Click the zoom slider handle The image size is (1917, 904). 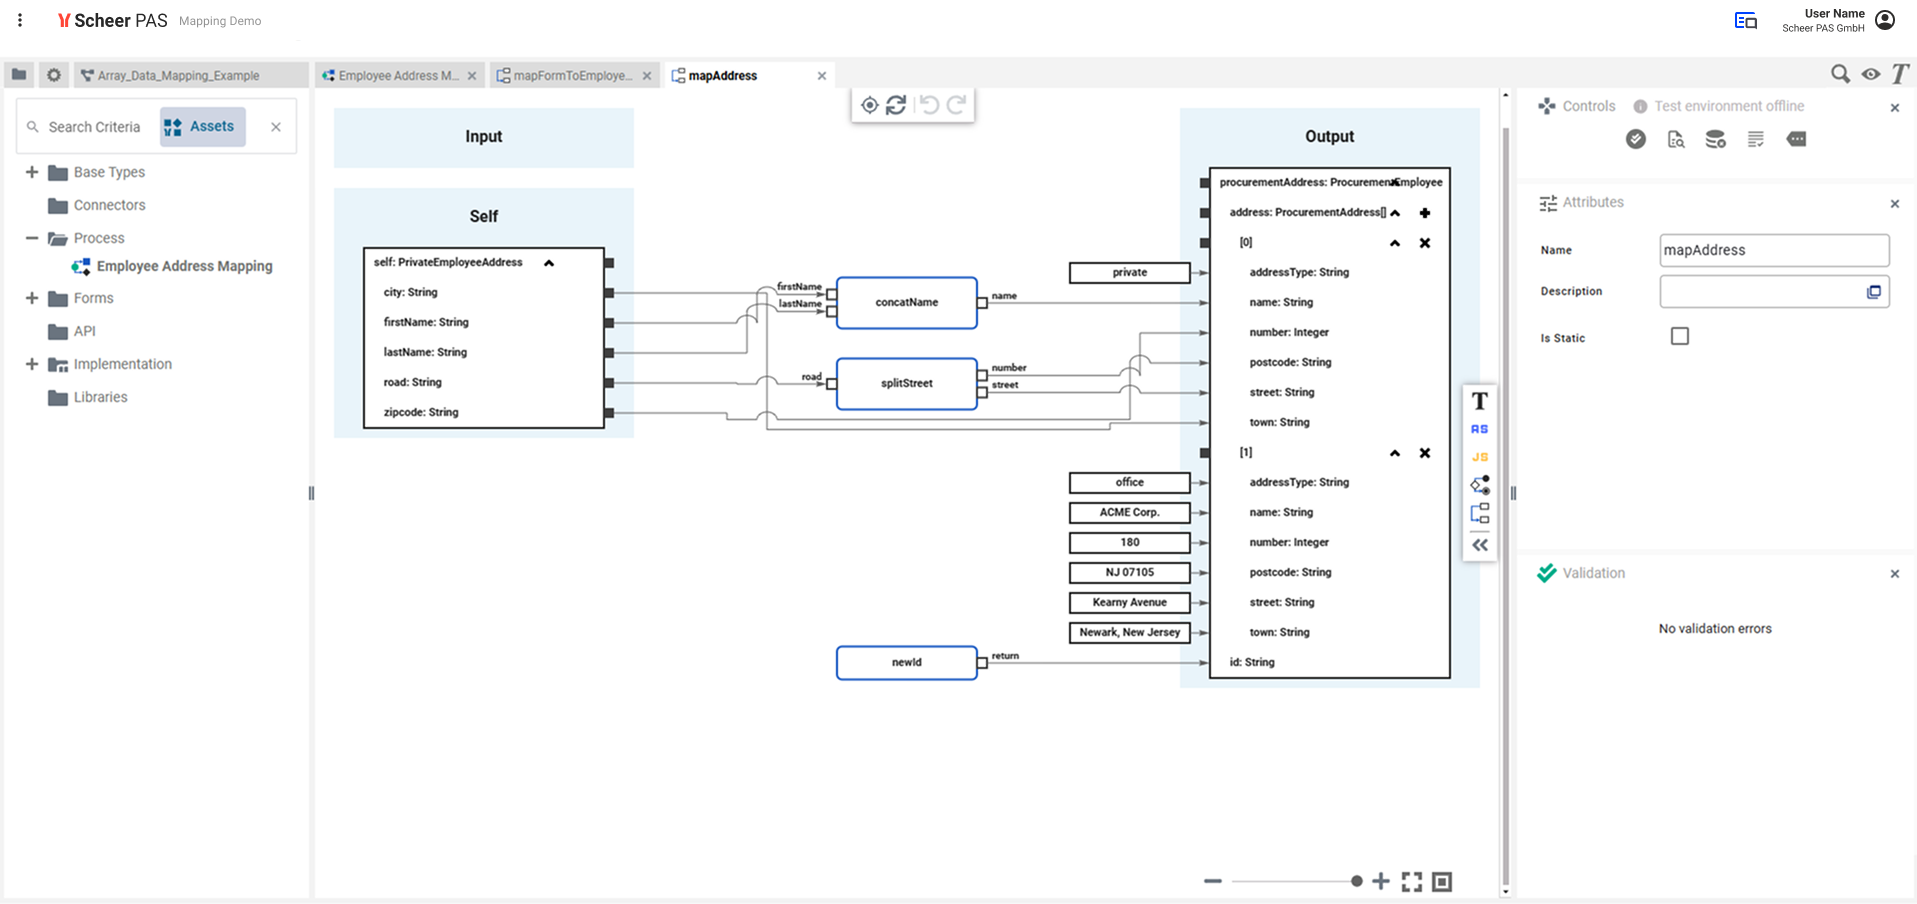(1357, 881)
